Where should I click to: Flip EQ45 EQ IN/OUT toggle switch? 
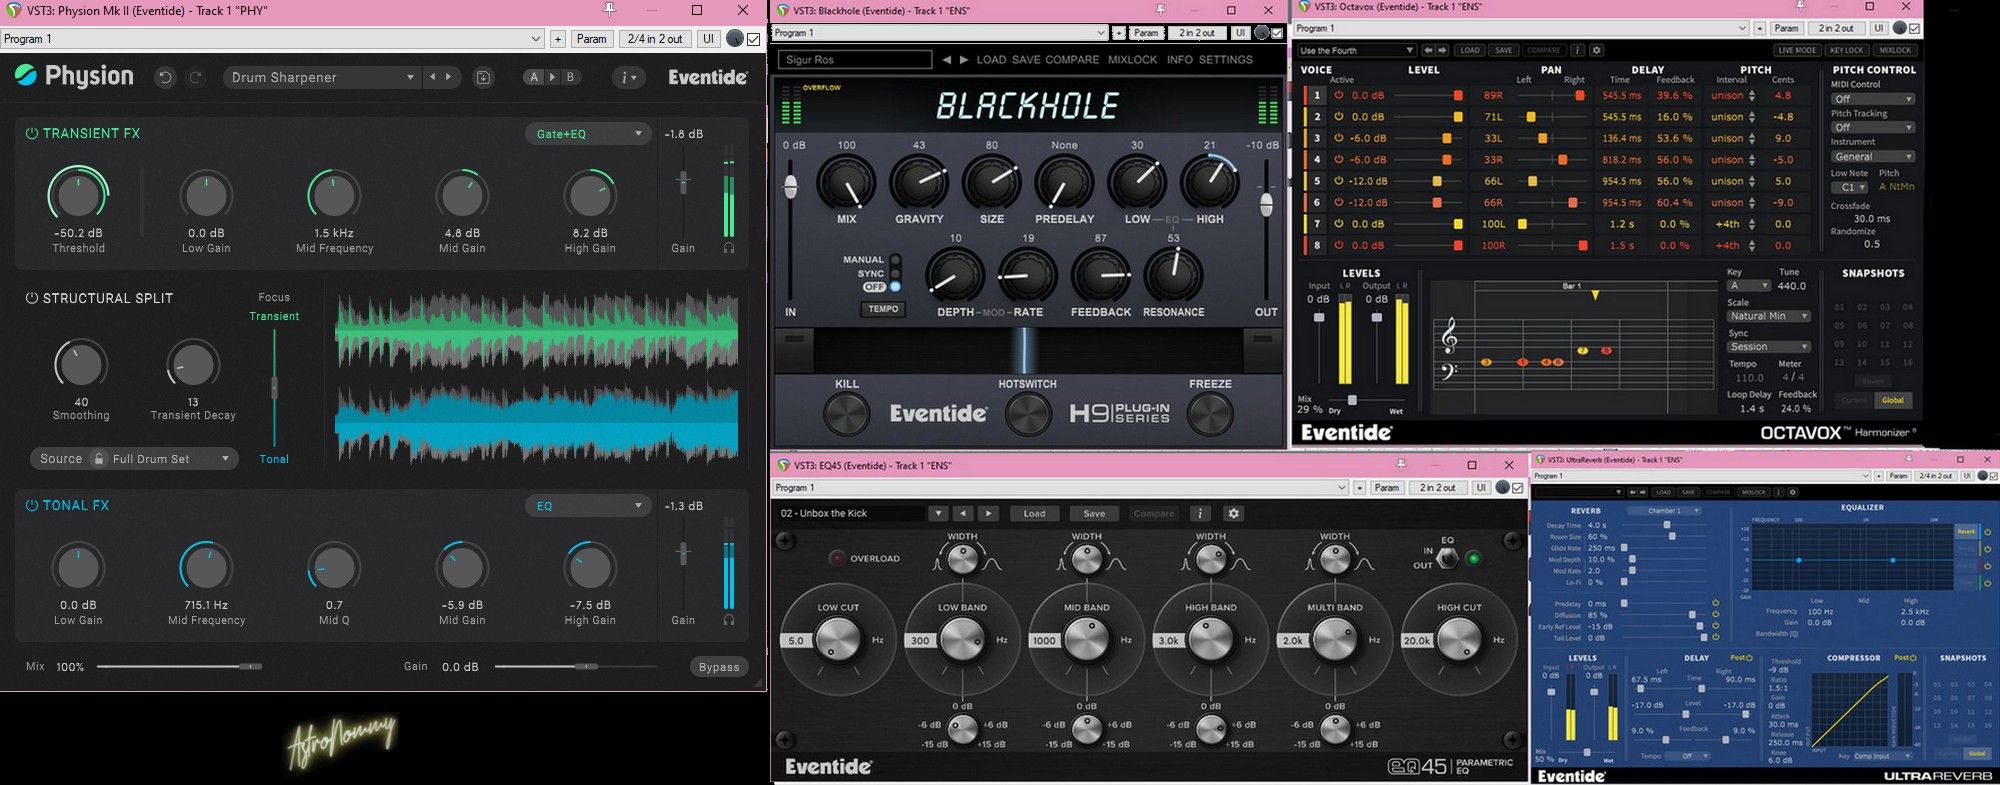1447,558
